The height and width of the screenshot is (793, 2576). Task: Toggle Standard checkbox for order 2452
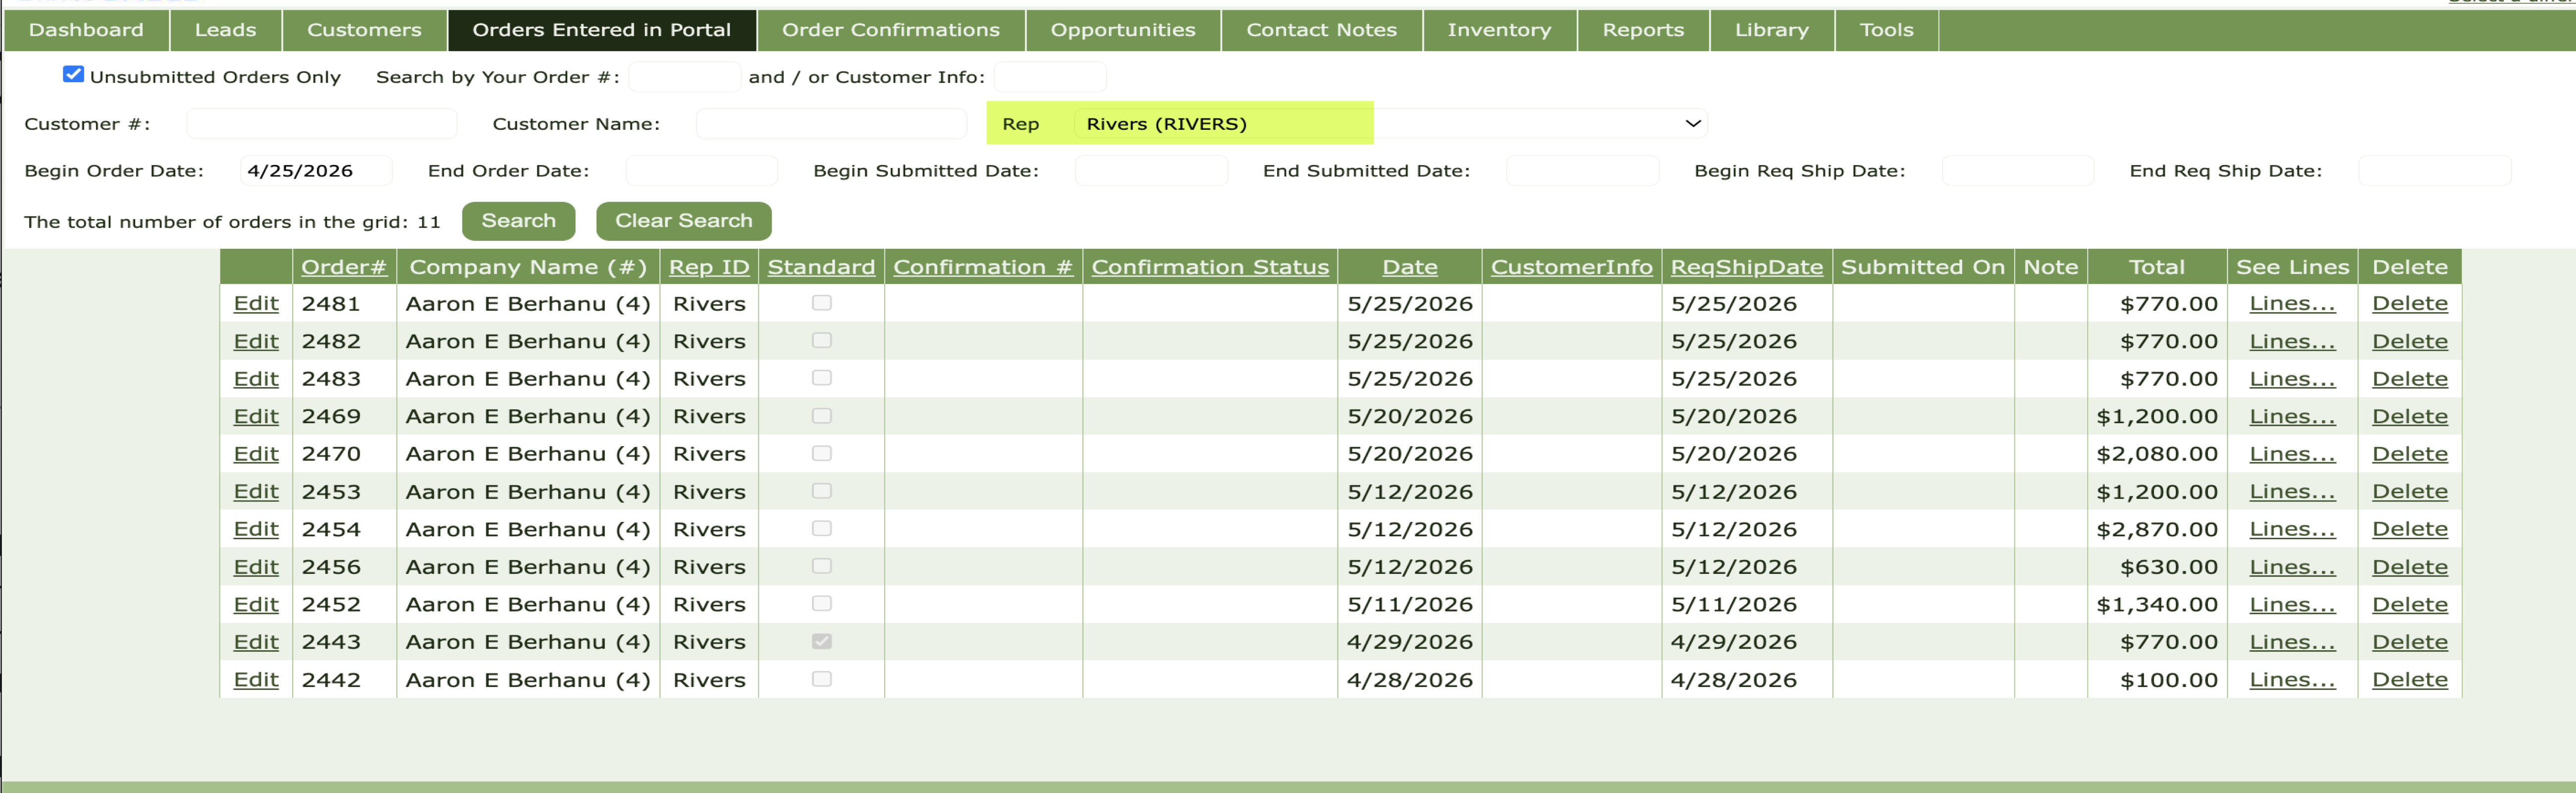coord(822,604)
